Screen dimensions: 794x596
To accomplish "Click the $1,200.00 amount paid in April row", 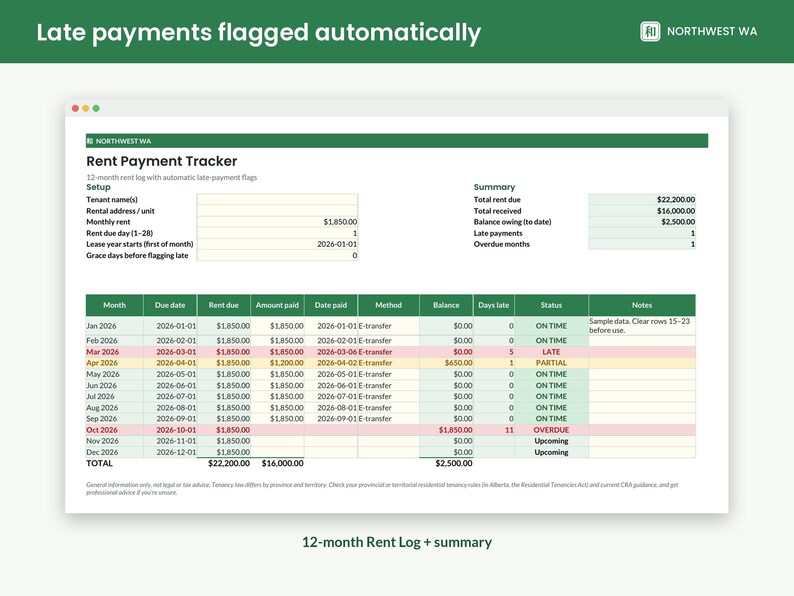I will [277, 363].
